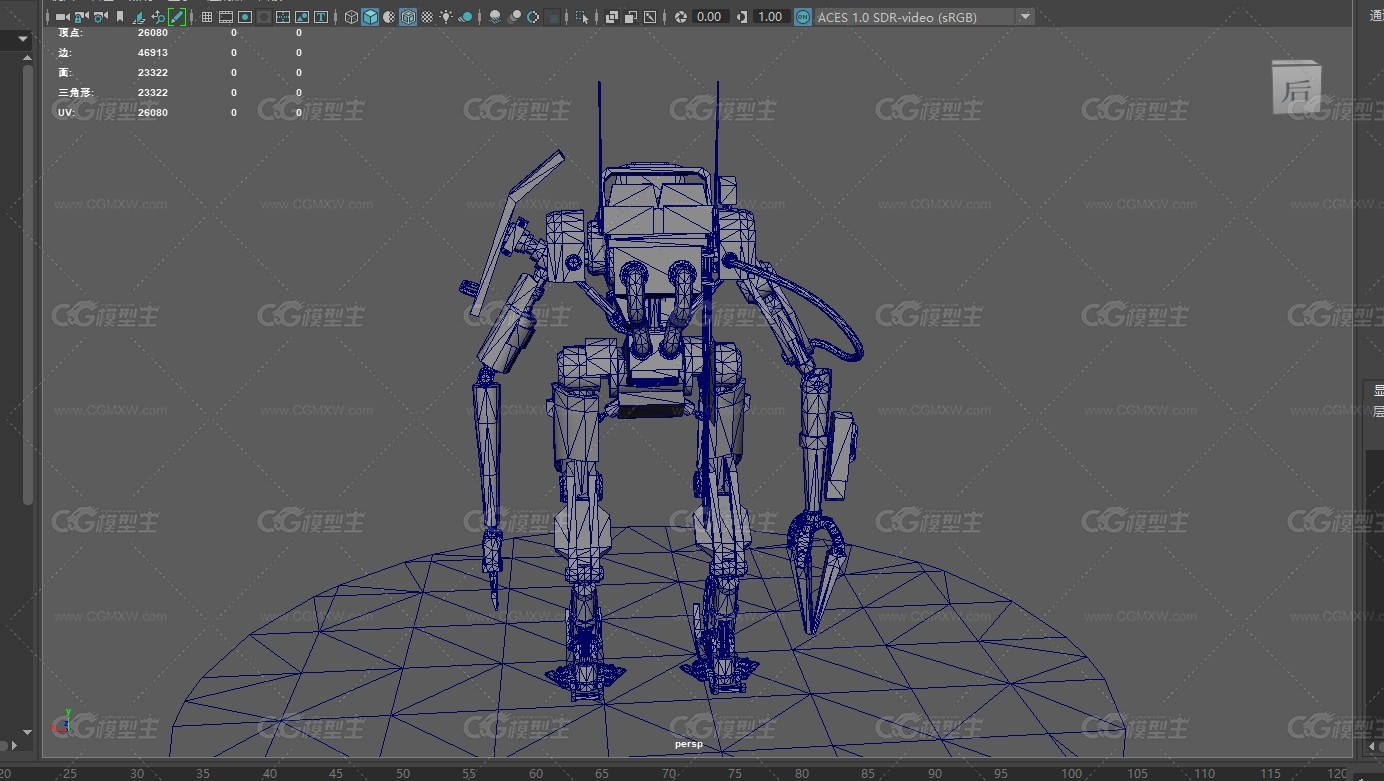Toggle View Transform ON button
This screenshot has width=1384, height=781.
tap(803, 17)
